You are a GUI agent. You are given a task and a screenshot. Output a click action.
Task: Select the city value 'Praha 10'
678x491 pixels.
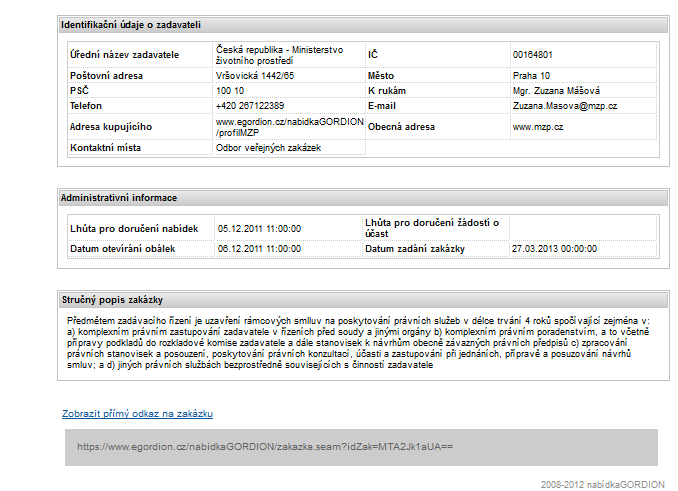(x=531, y=75)
